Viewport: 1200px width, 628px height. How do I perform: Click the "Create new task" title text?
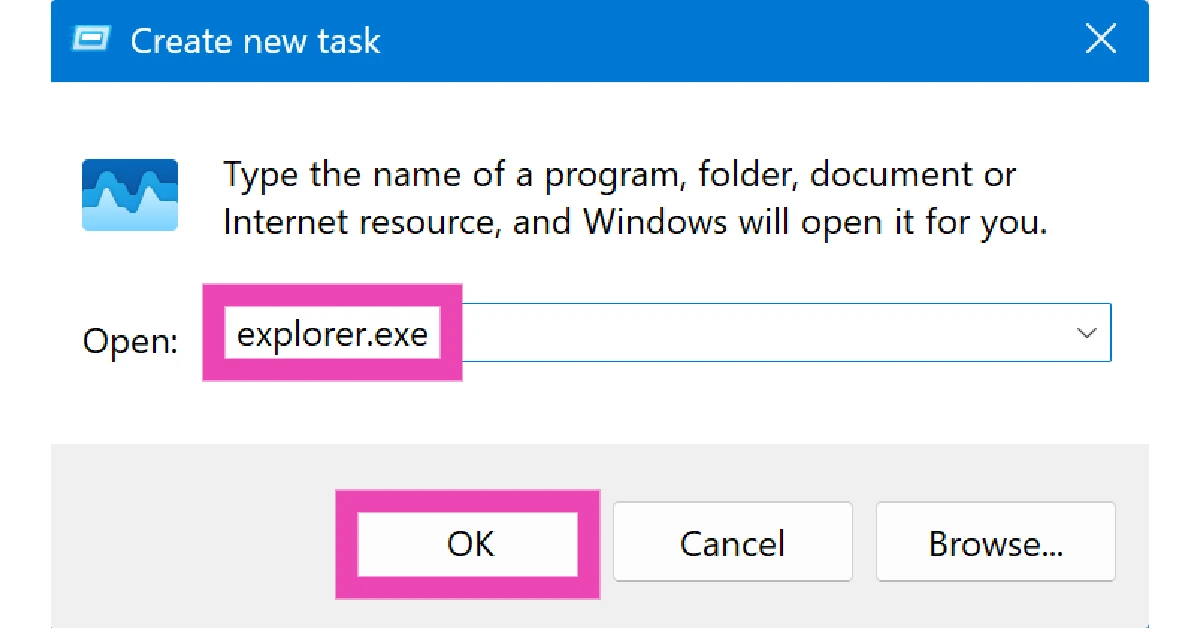[255, 41]
